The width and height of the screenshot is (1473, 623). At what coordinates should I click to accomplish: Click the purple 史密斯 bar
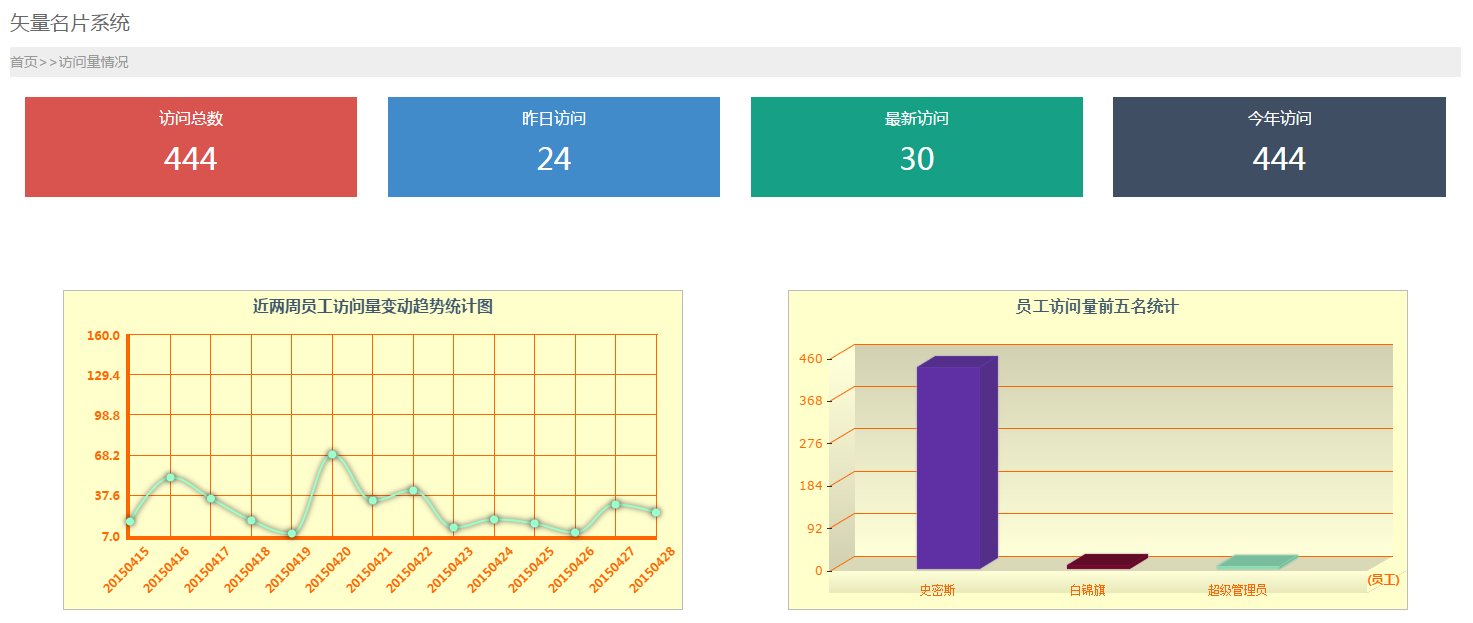(x=956, y=463)
